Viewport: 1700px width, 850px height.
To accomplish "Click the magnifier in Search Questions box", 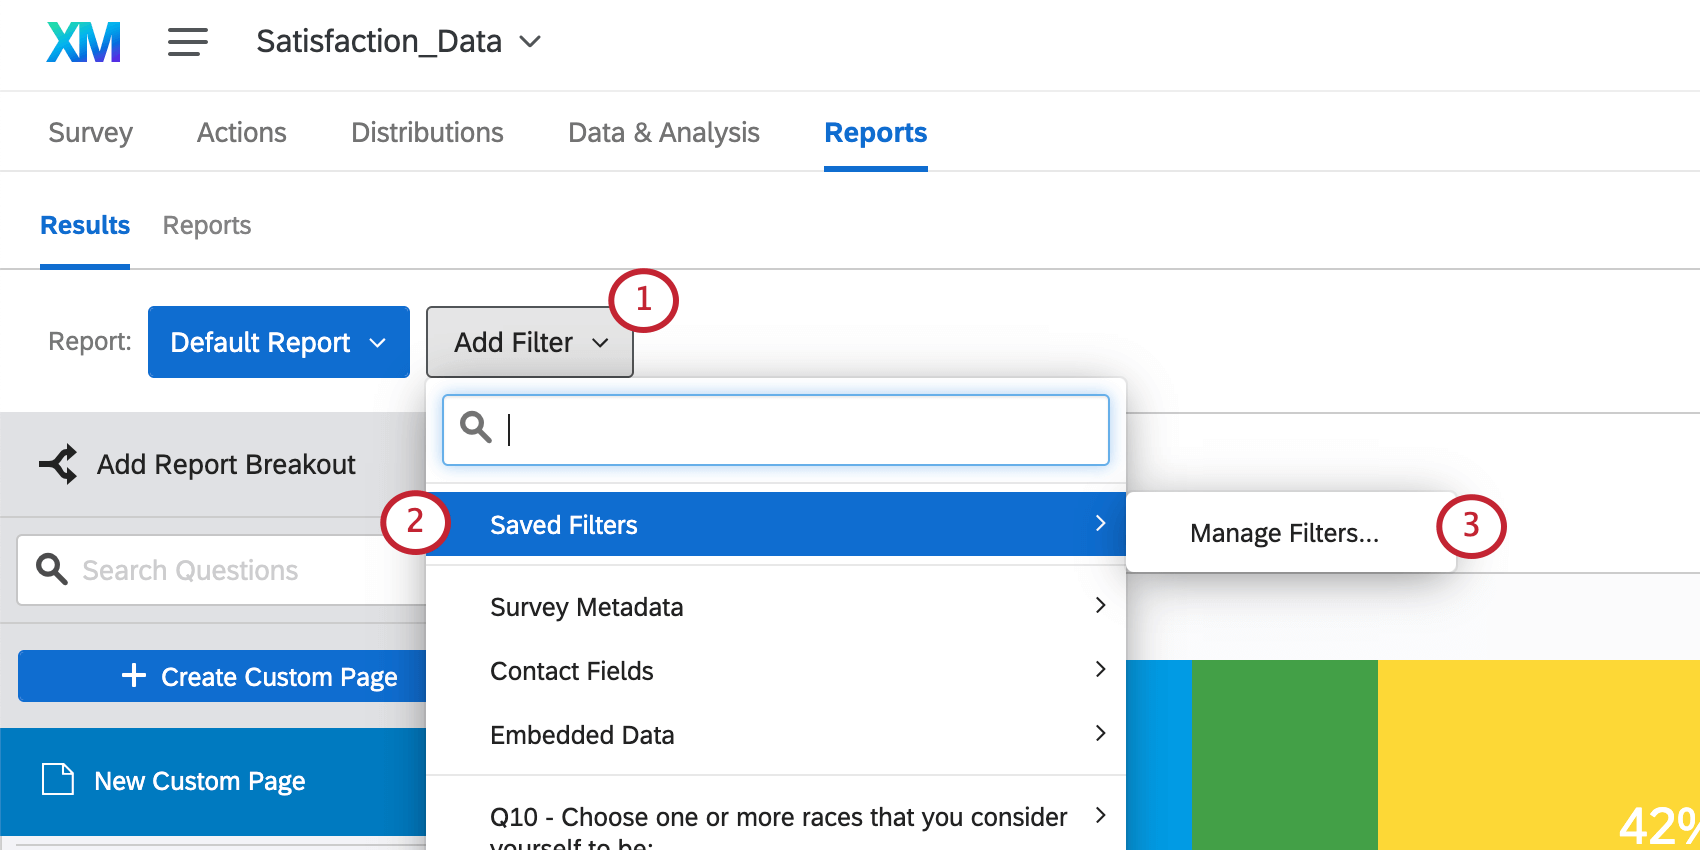I will (x=52, y=569).
